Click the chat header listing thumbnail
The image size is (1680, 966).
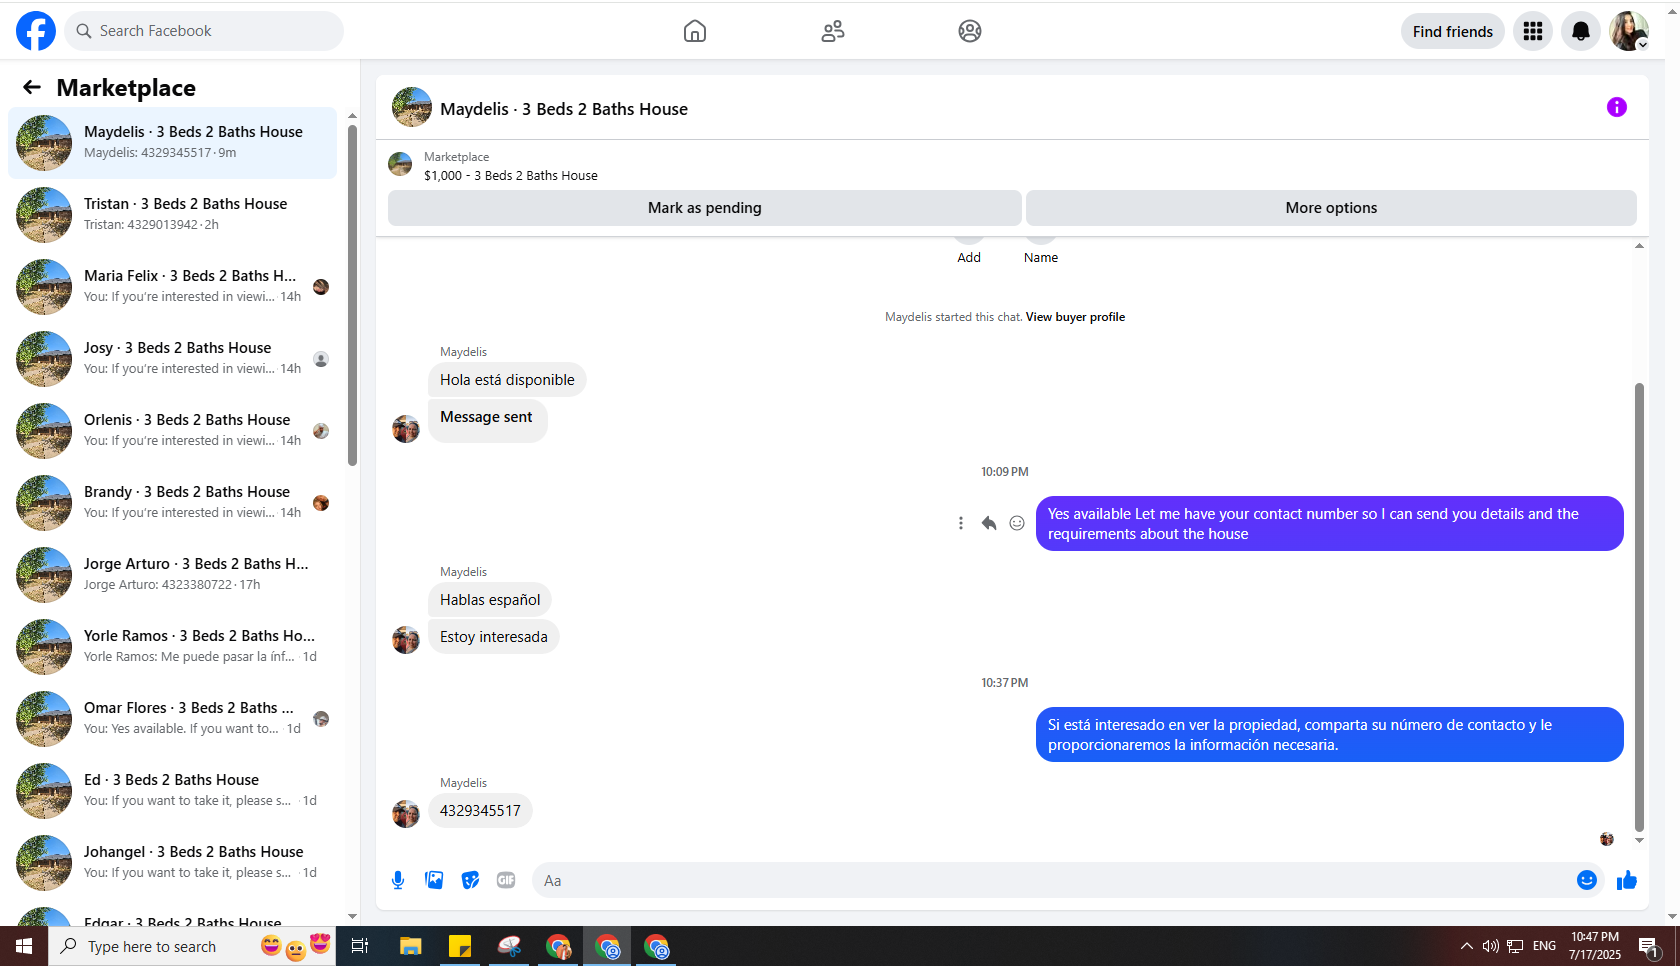pyautogui.click(x=412, y=107)
